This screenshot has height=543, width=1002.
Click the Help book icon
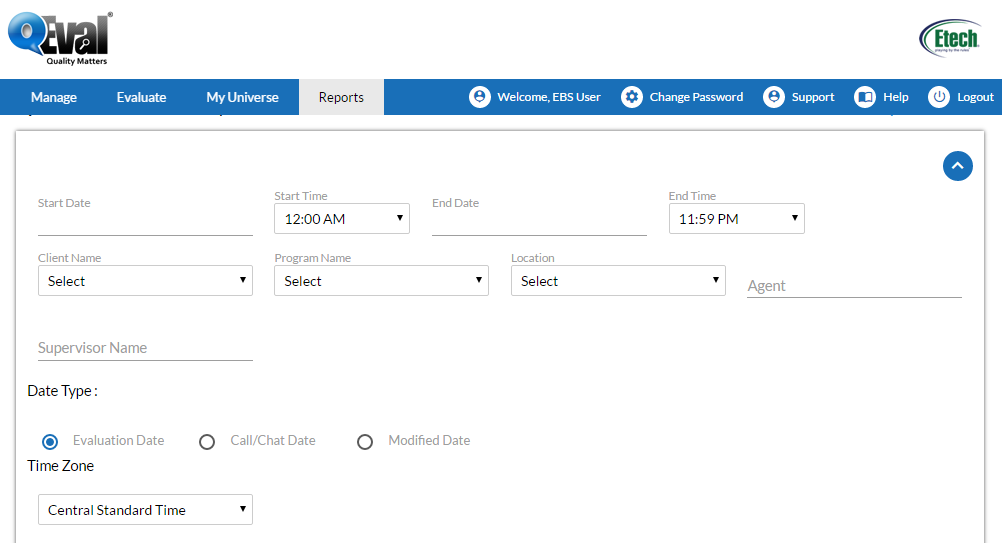click(864, 97)
